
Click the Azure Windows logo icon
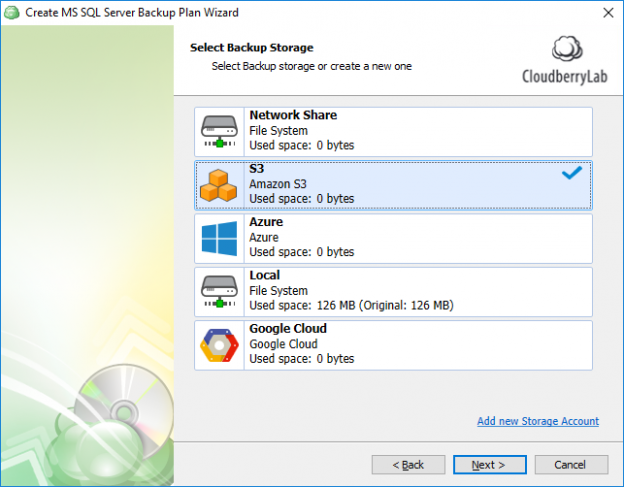(x=219, y=238)
